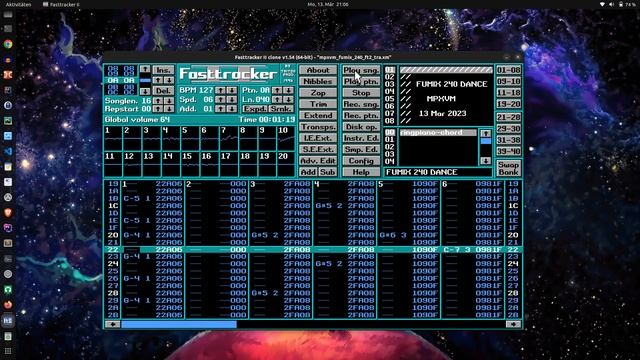
Task: Toggle channel 7 scope mute
Action: tap(229, 138)
